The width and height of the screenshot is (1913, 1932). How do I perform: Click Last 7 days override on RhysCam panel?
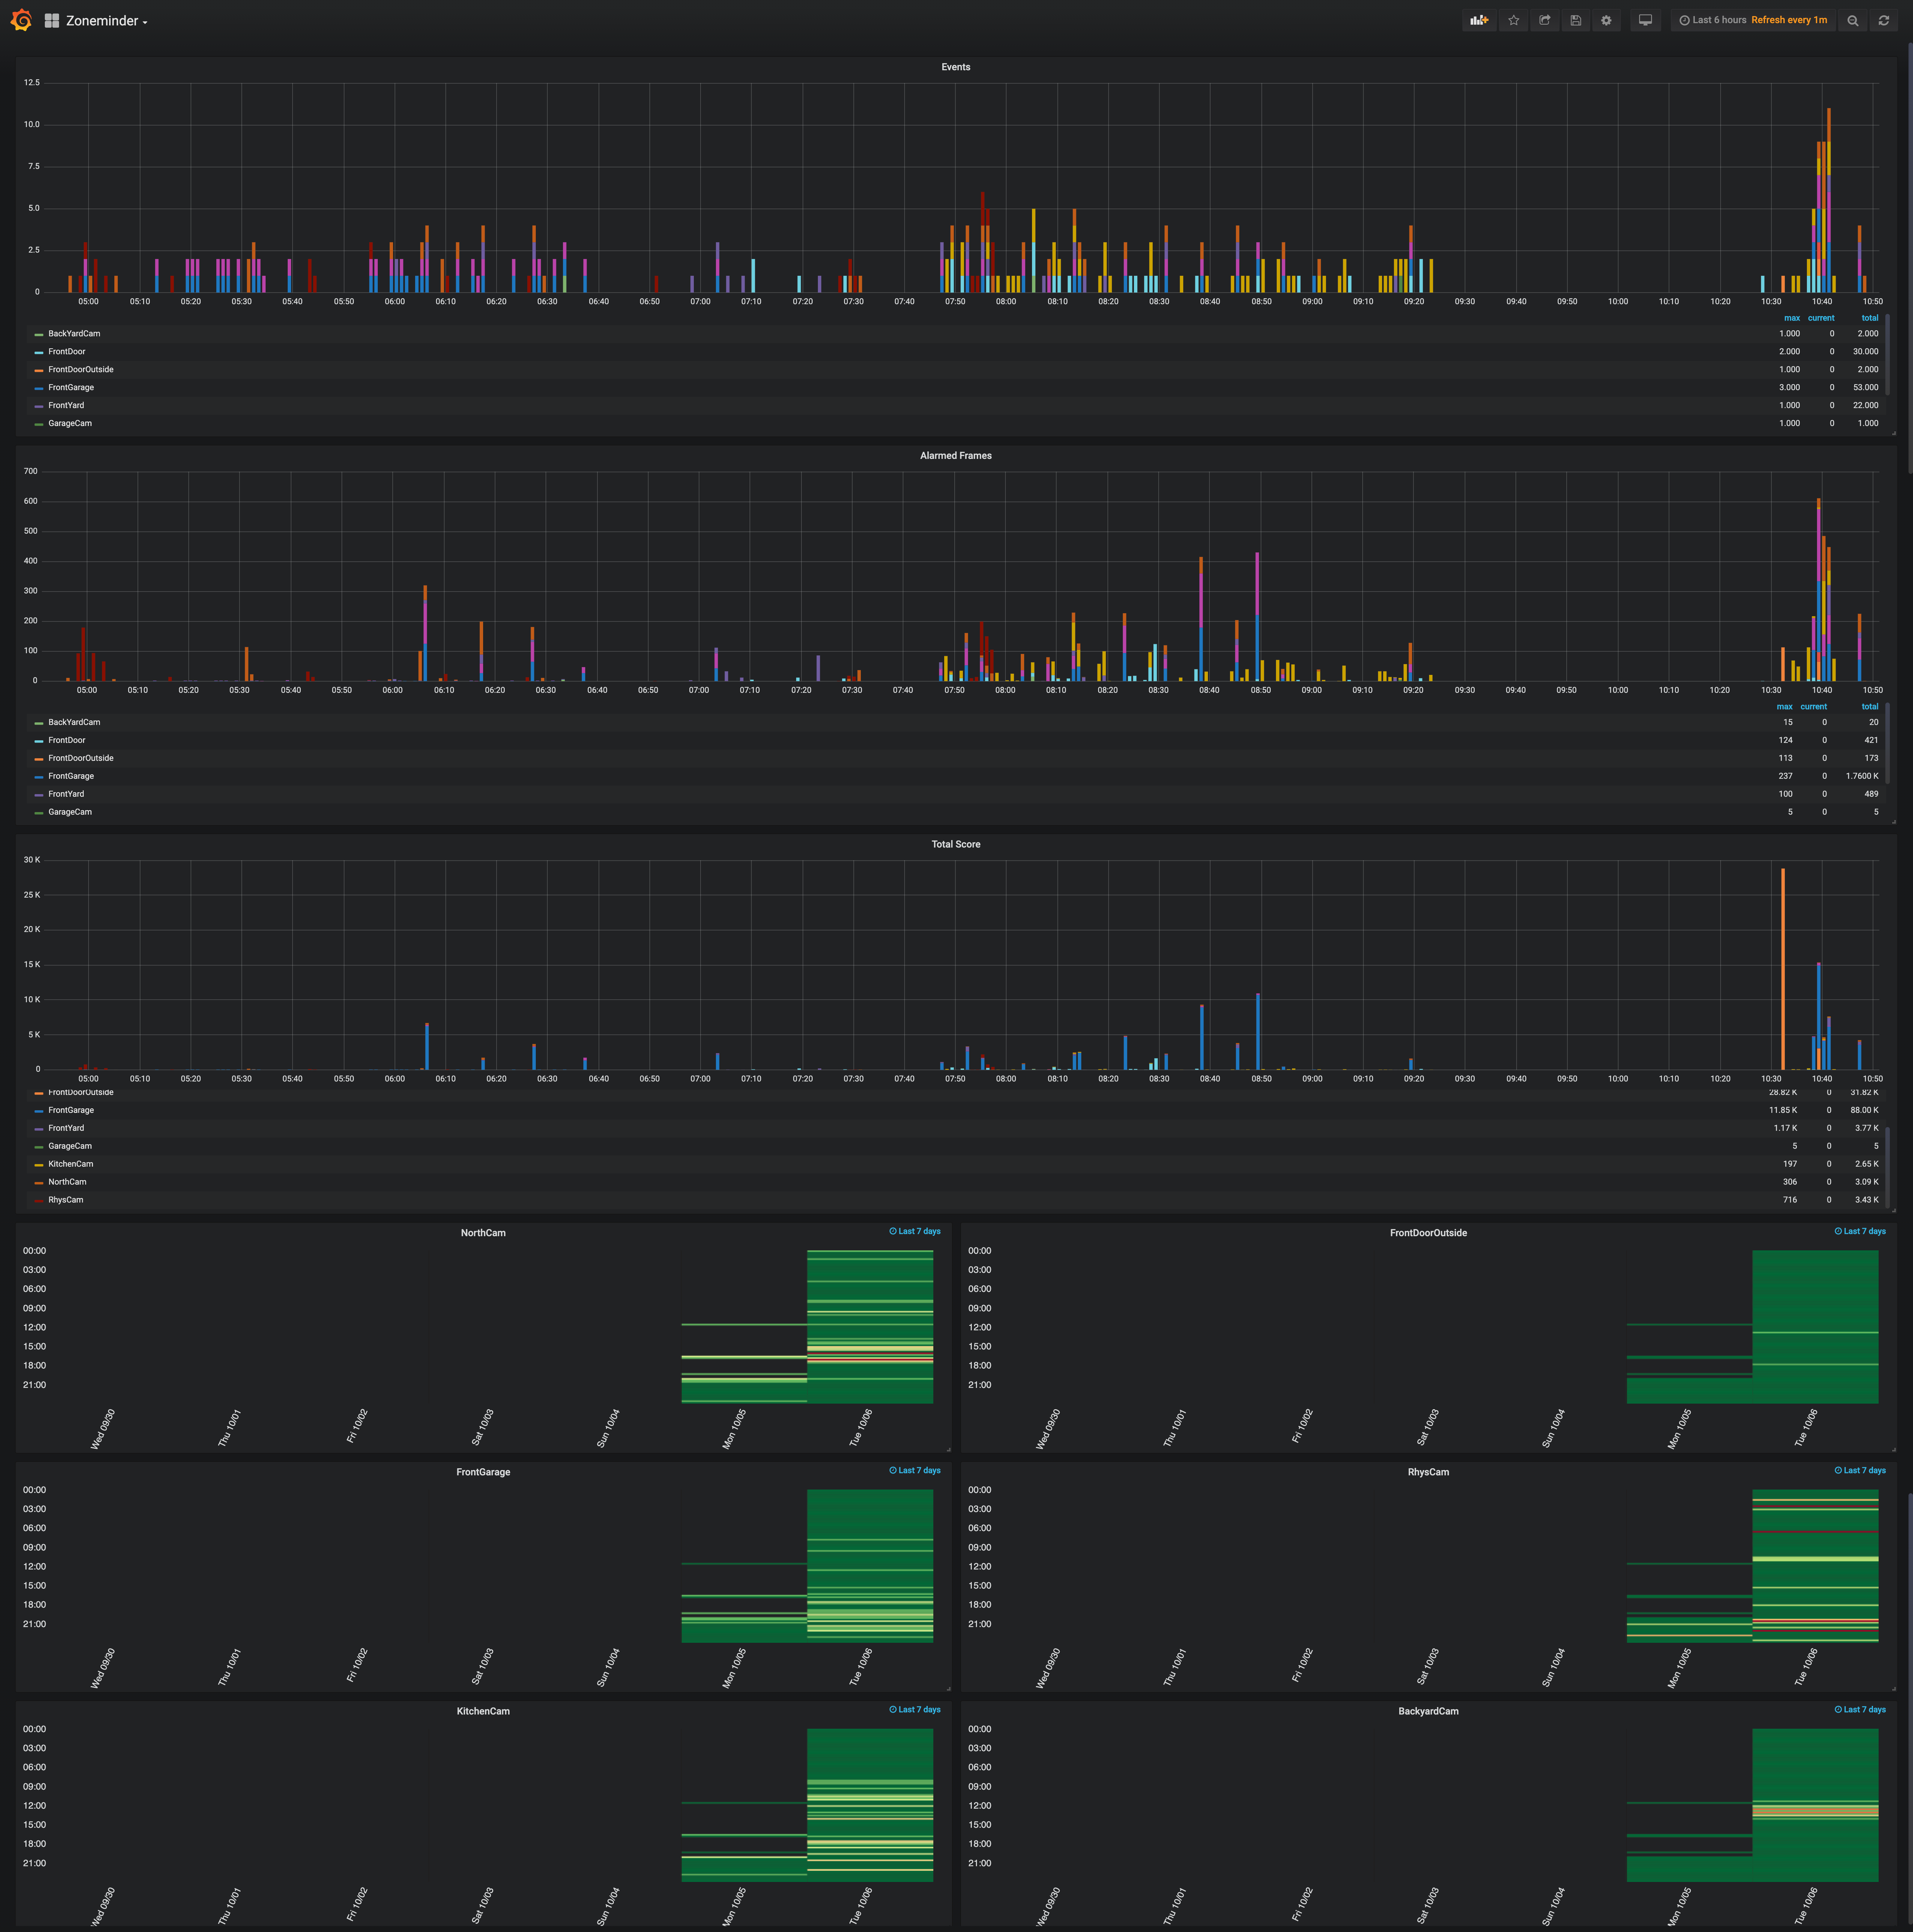coord(1860,1471)
